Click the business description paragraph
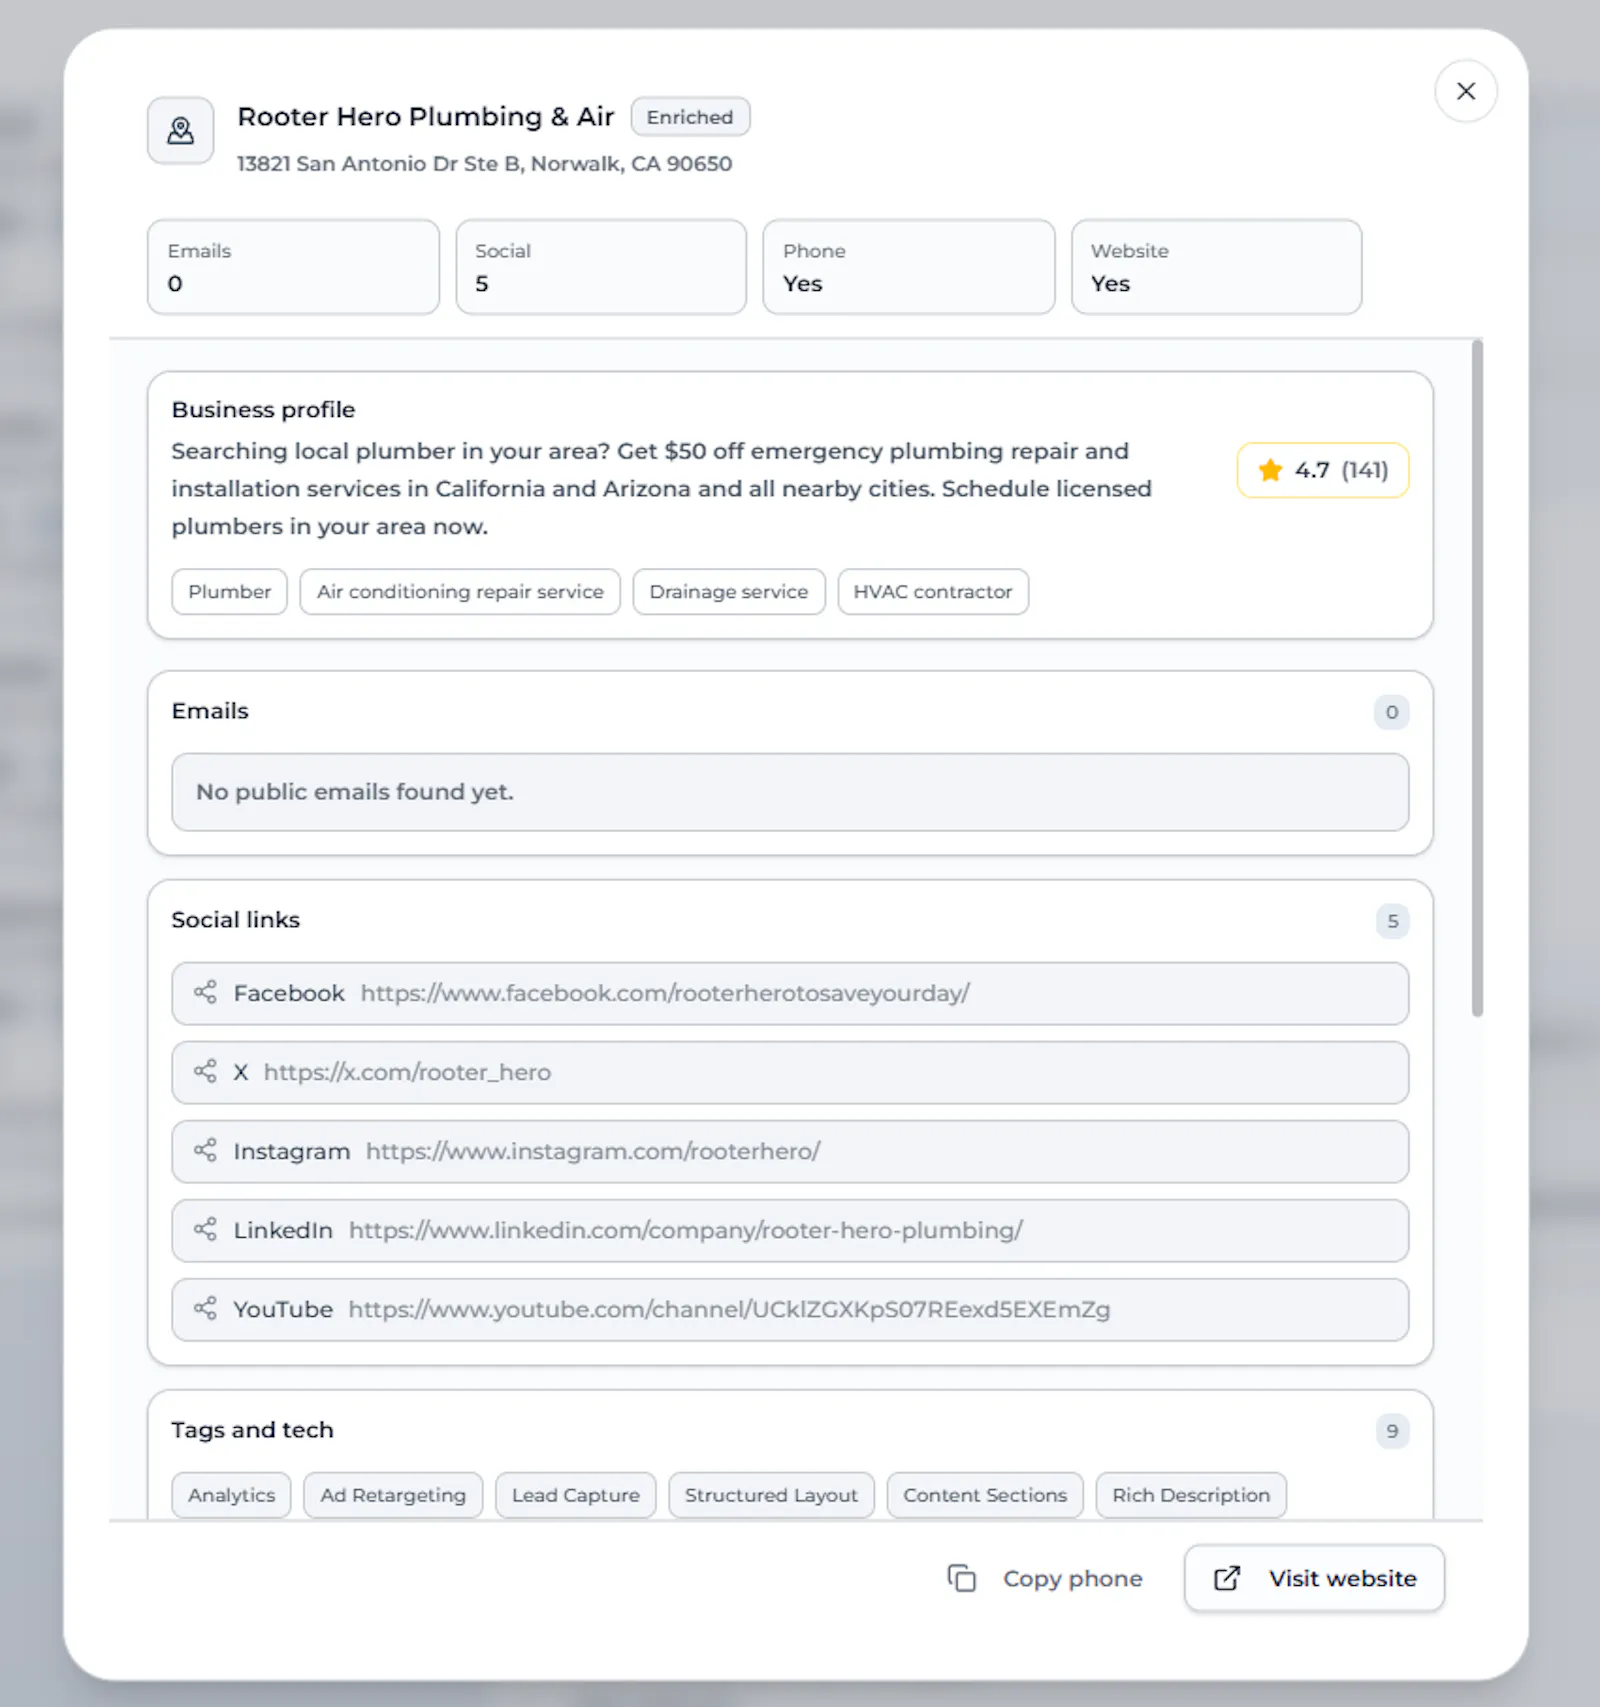Image resolution: width=1600 pixels, height=1707 pixels. [x=661, y=489]
